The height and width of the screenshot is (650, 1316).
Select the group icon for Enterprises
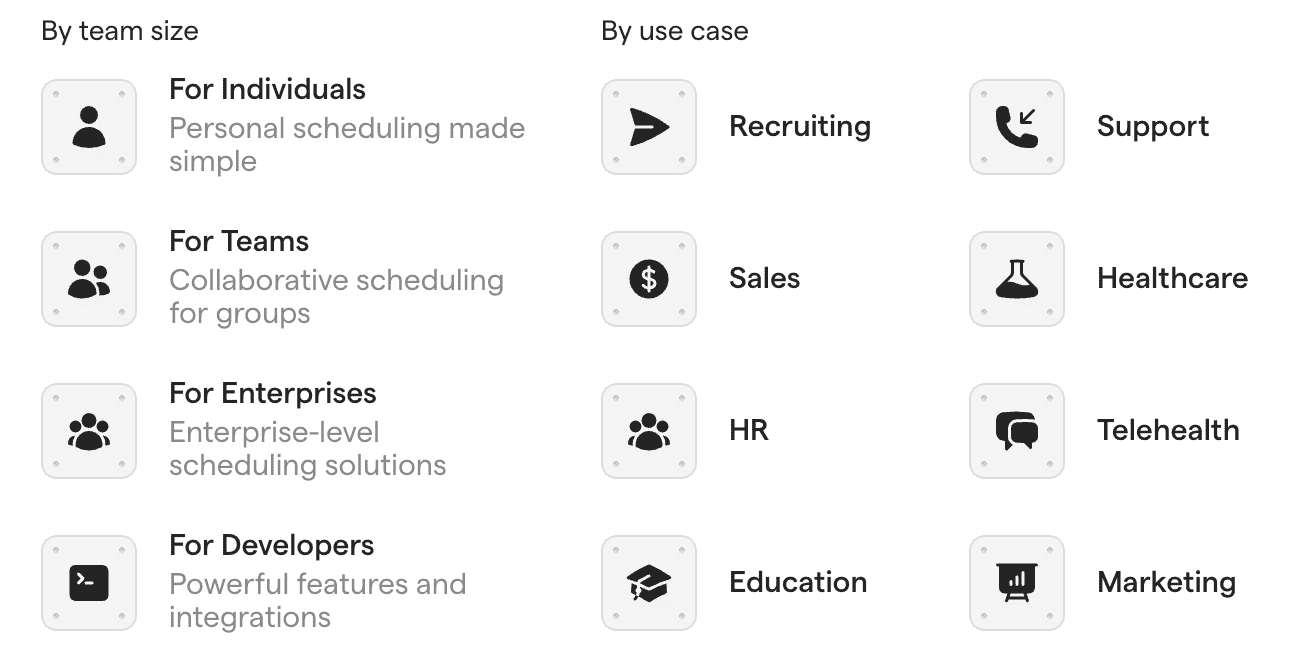(88, 431)
